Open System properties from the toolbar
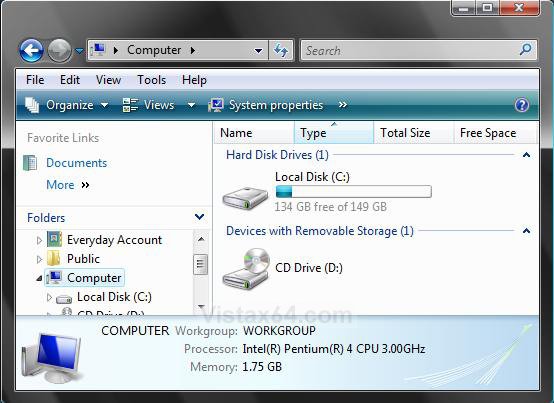The width and height of the screenshot is (554, 403). click(266, 105)
